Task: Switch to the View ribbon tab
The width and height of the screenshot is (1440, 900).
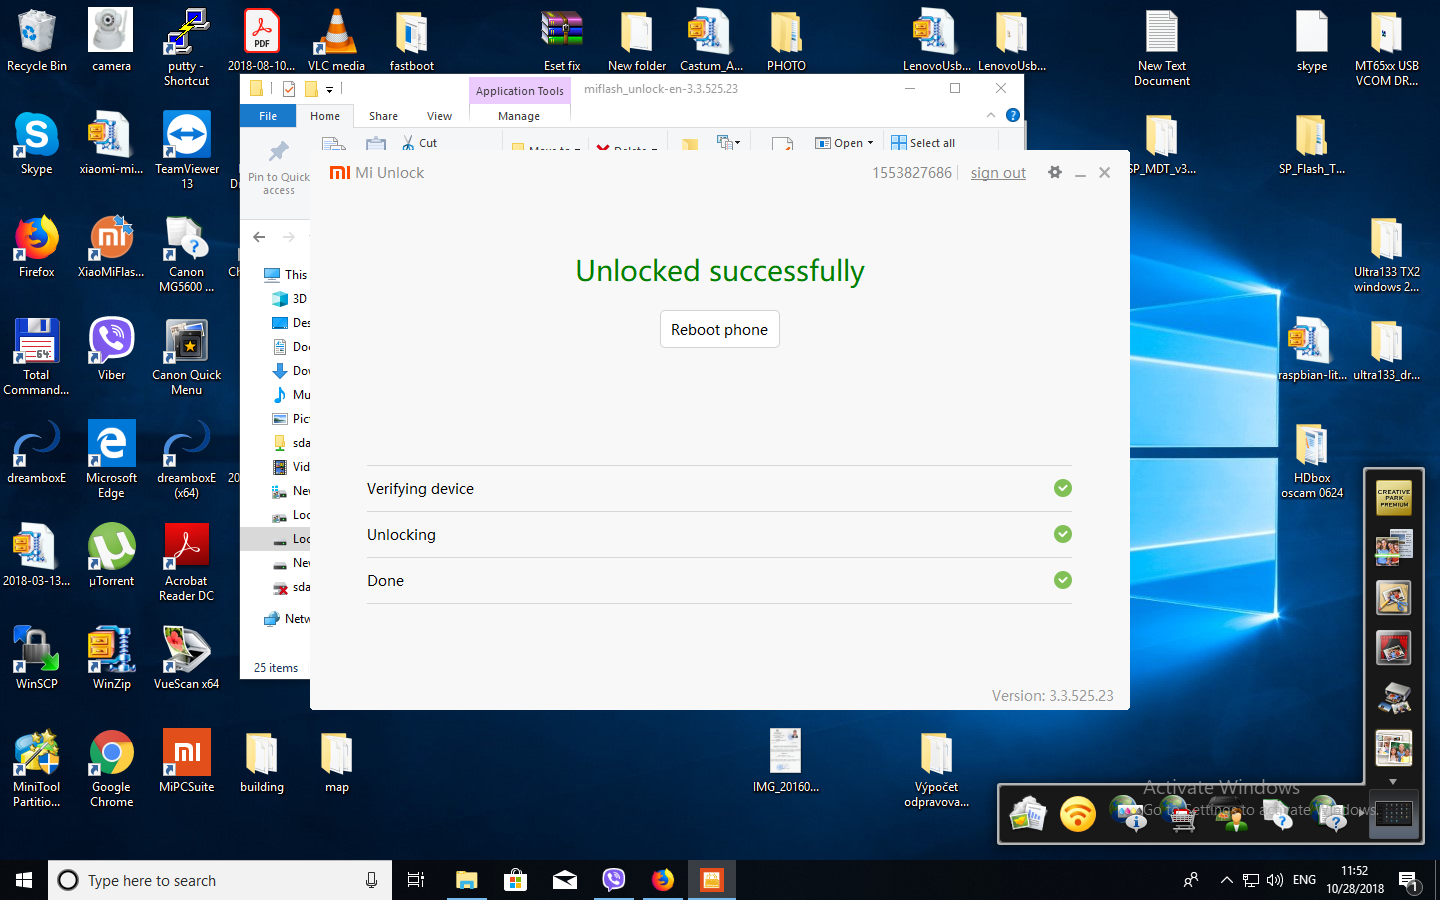Action: [439, 116]
